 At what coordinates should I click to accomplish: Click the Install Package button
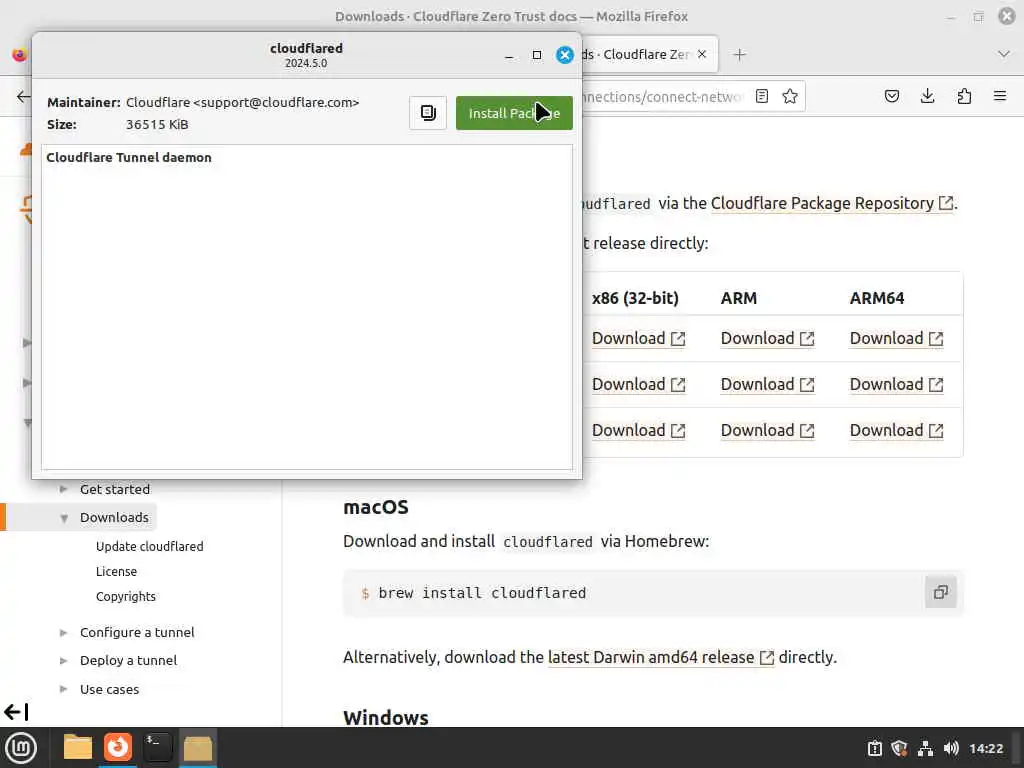coord(514,113)
